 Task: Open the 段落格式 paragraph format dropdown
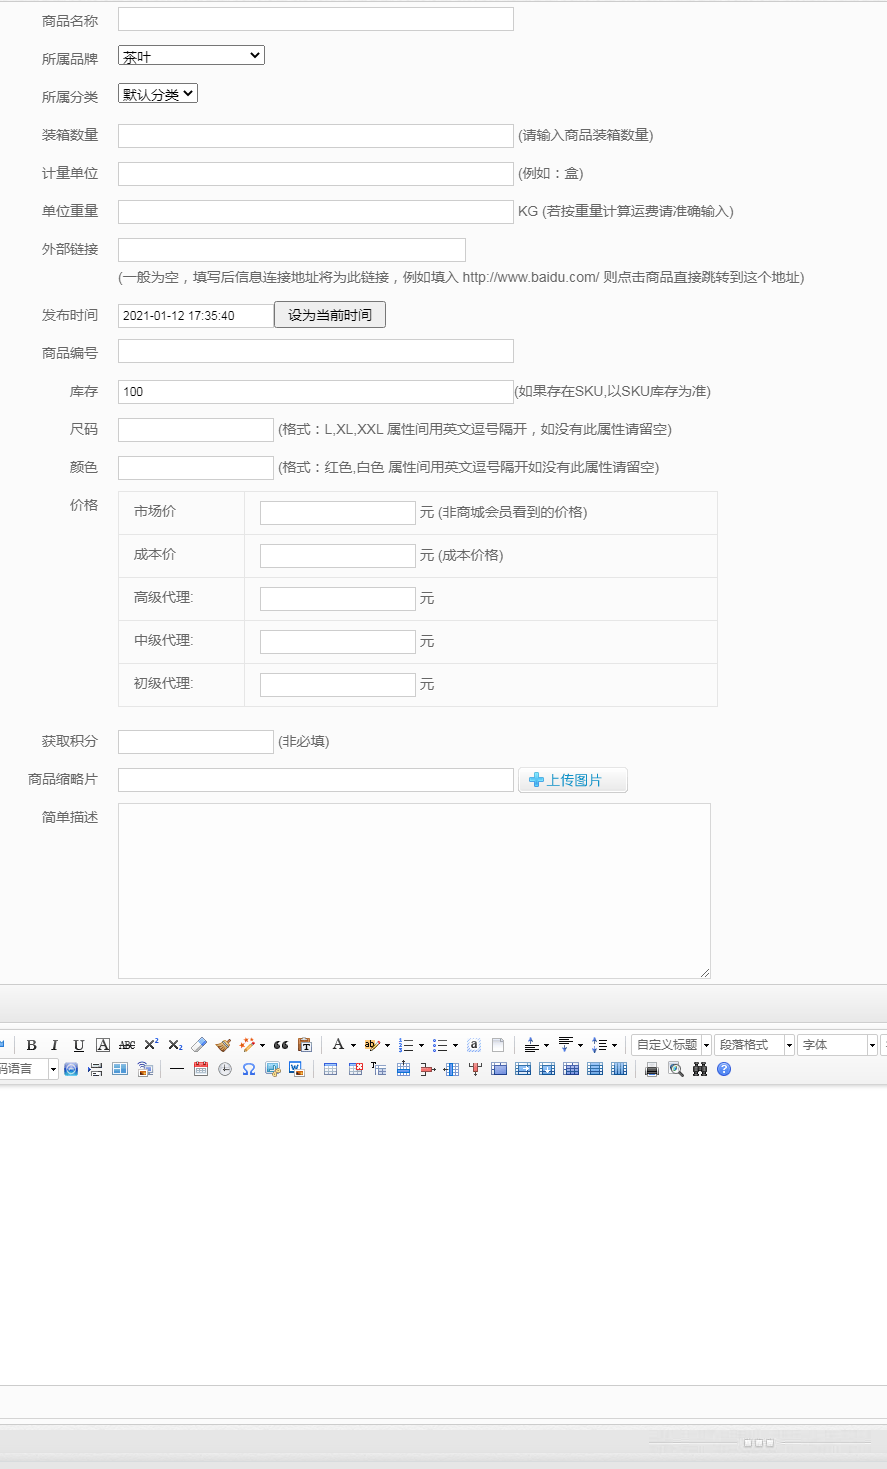click(x=754, y=1045)
